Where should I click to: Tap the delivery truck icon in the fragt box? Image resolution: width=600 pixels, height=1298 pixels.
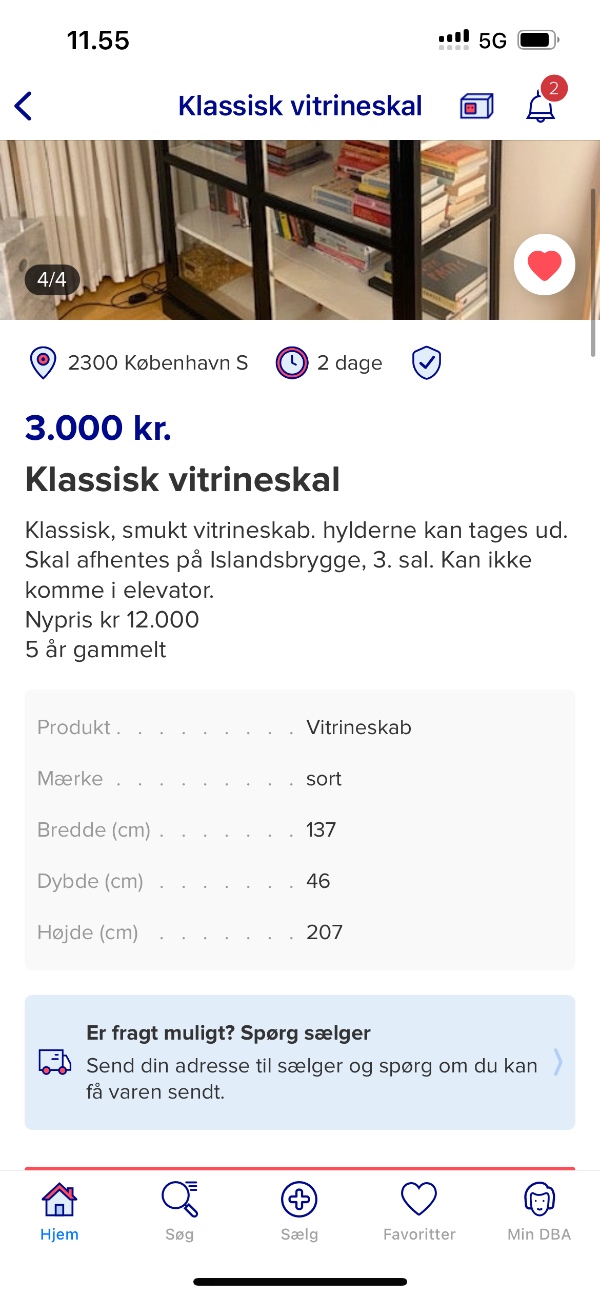54,1062
